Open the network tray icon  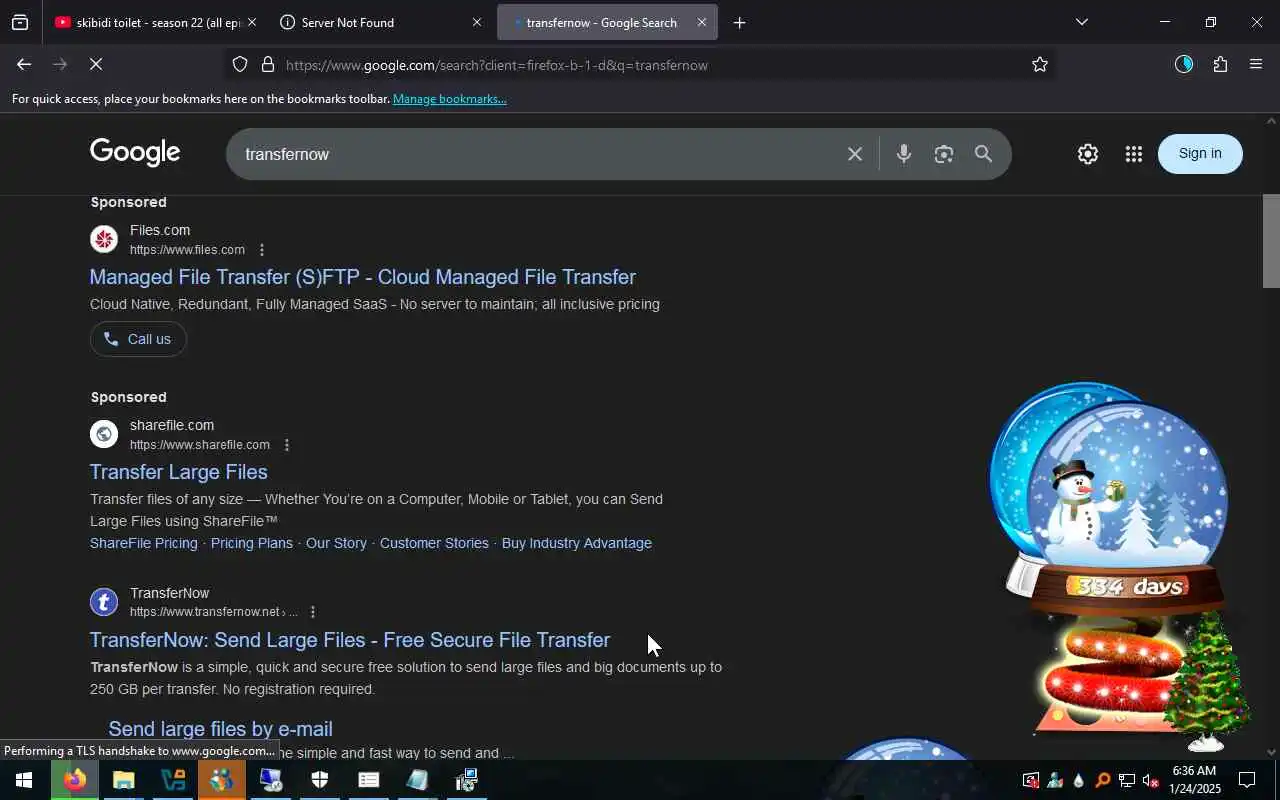pos(1126,781)
